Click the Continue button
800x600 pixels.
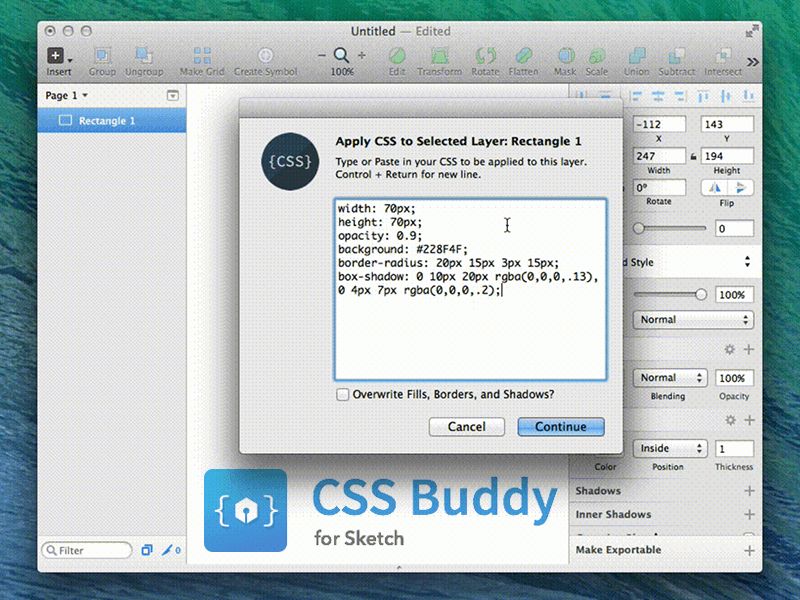(561, 427)
